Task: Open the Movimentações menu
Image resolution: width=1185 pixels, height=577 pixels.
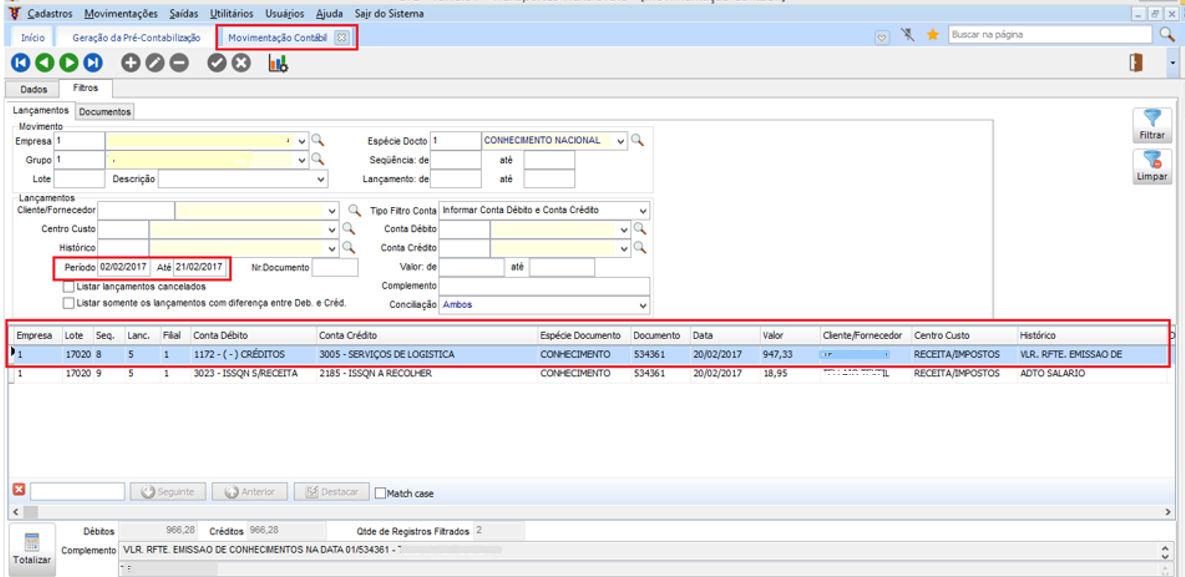Action: (121, 14)
